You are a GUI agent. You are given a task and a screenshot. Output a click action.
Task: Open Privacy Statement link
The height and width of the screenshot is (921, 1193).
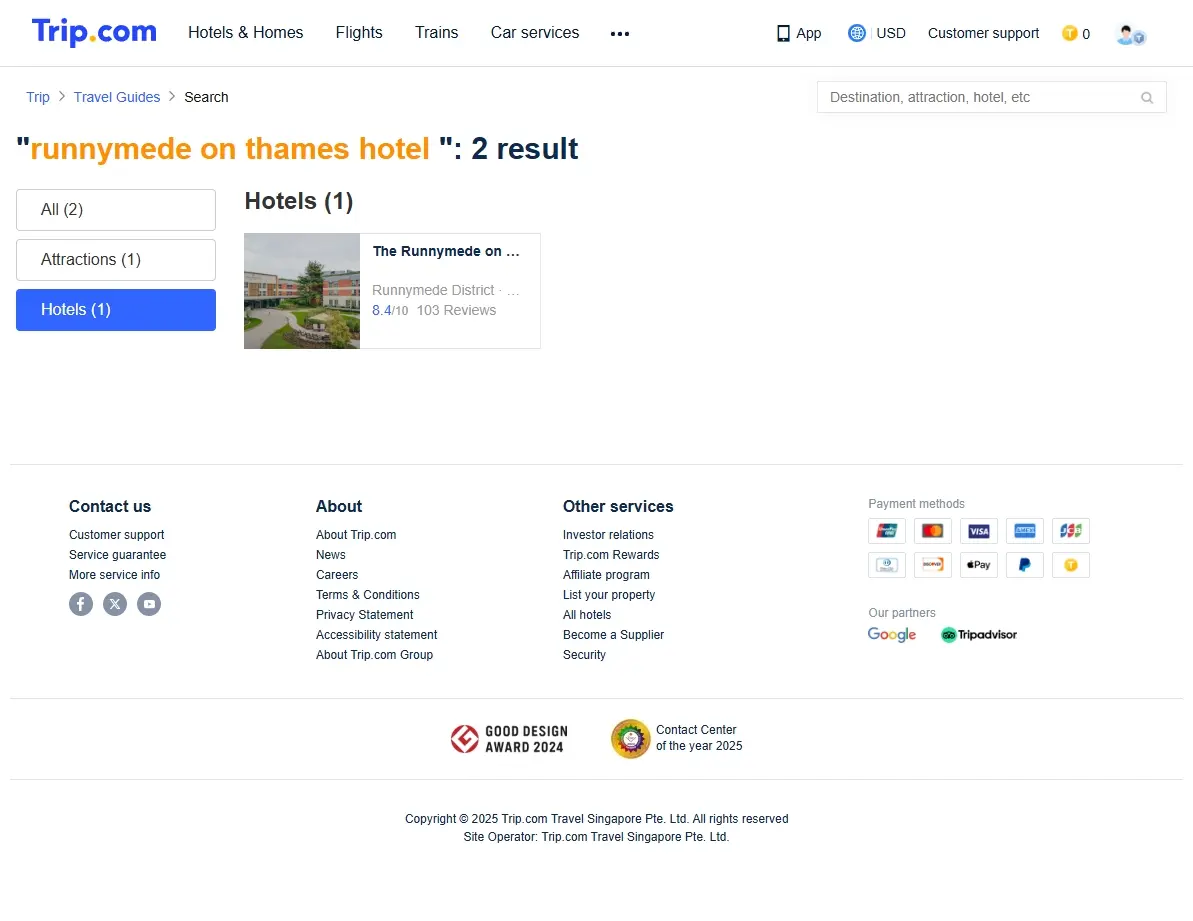pos(364,615)
